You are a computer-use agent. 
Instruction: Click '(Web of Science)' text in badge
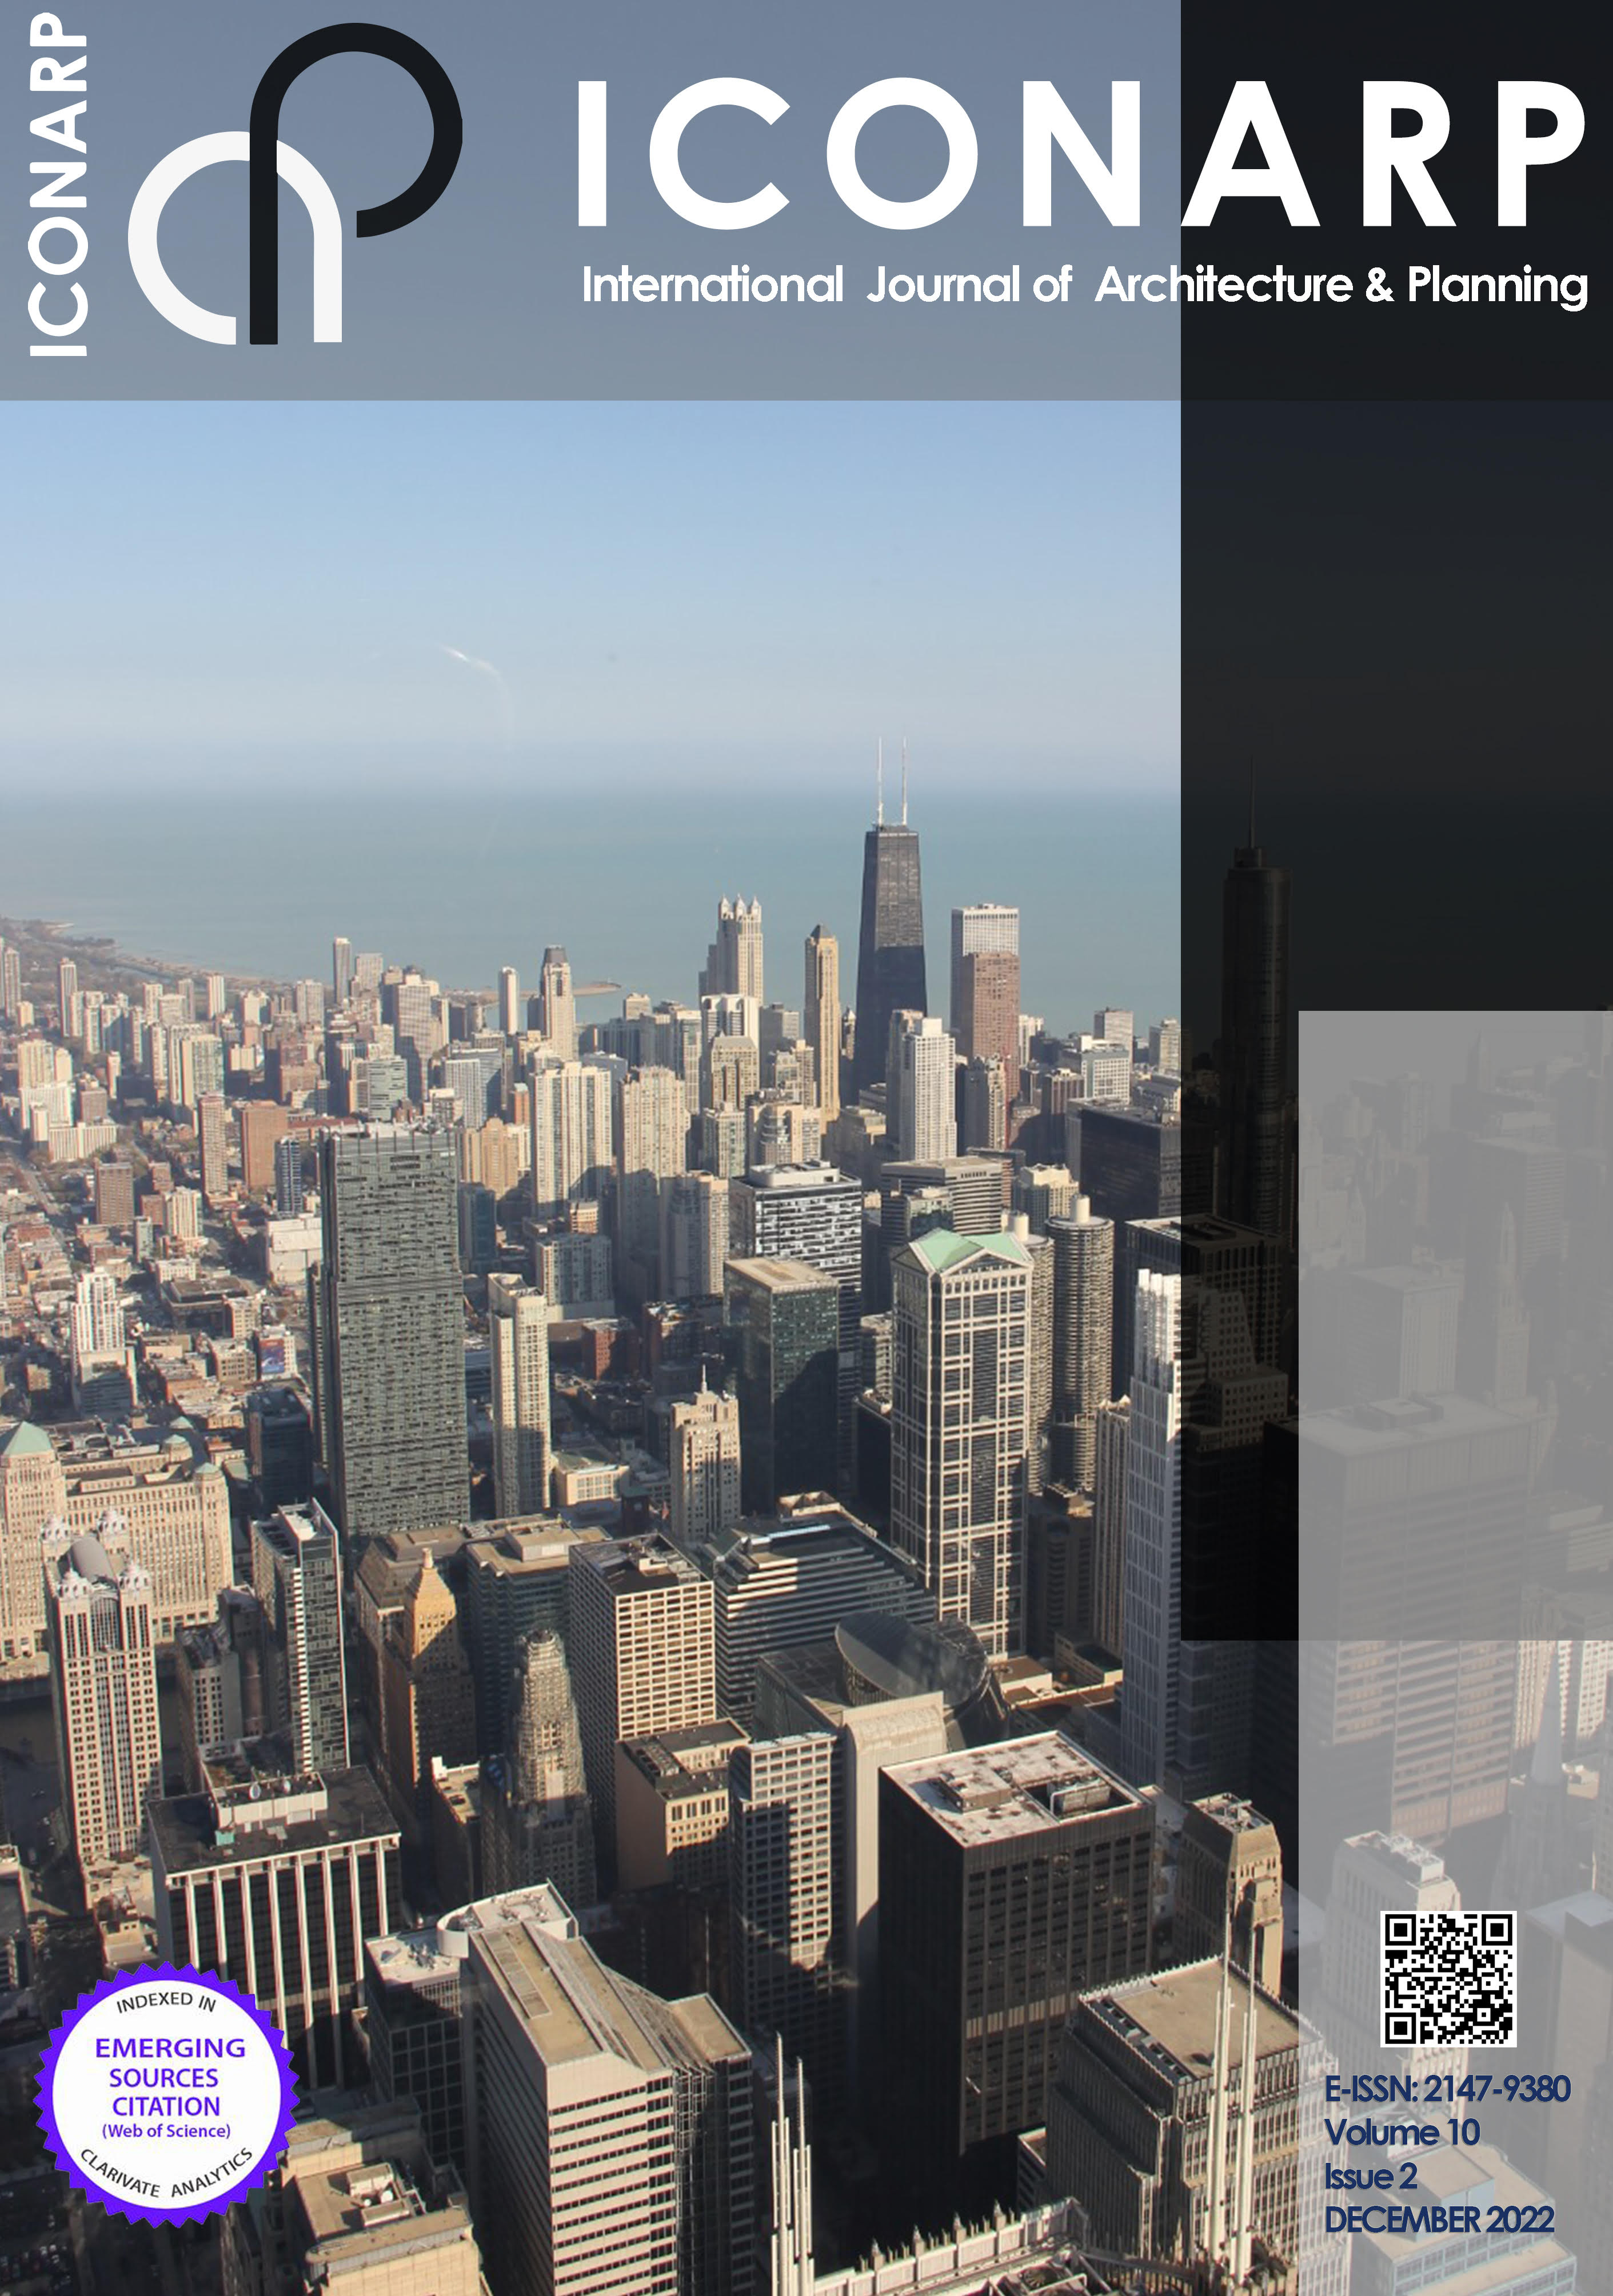[x=166, y=2131]
